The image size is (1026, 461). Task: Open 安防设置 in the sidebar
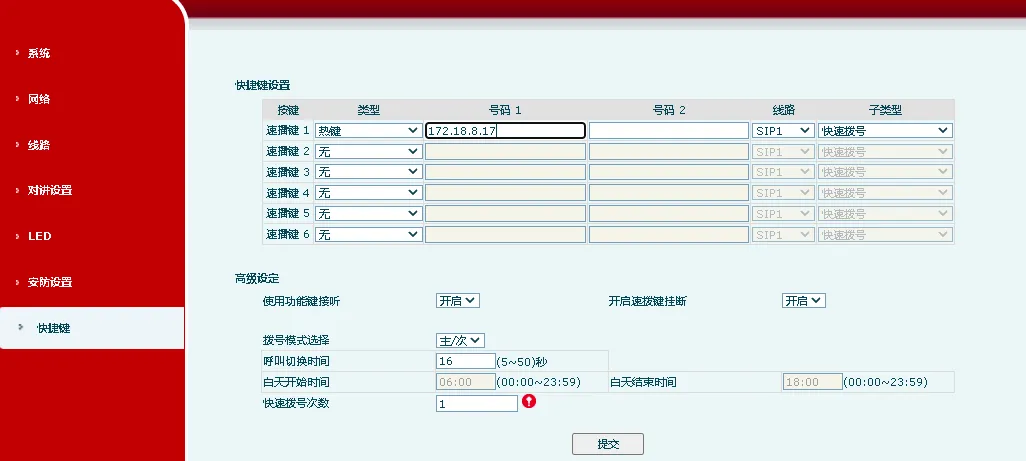(49, 282)
